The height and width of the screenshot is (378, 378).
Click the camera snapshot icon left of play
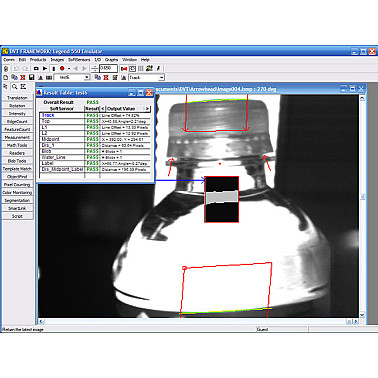tap(36, 68)
